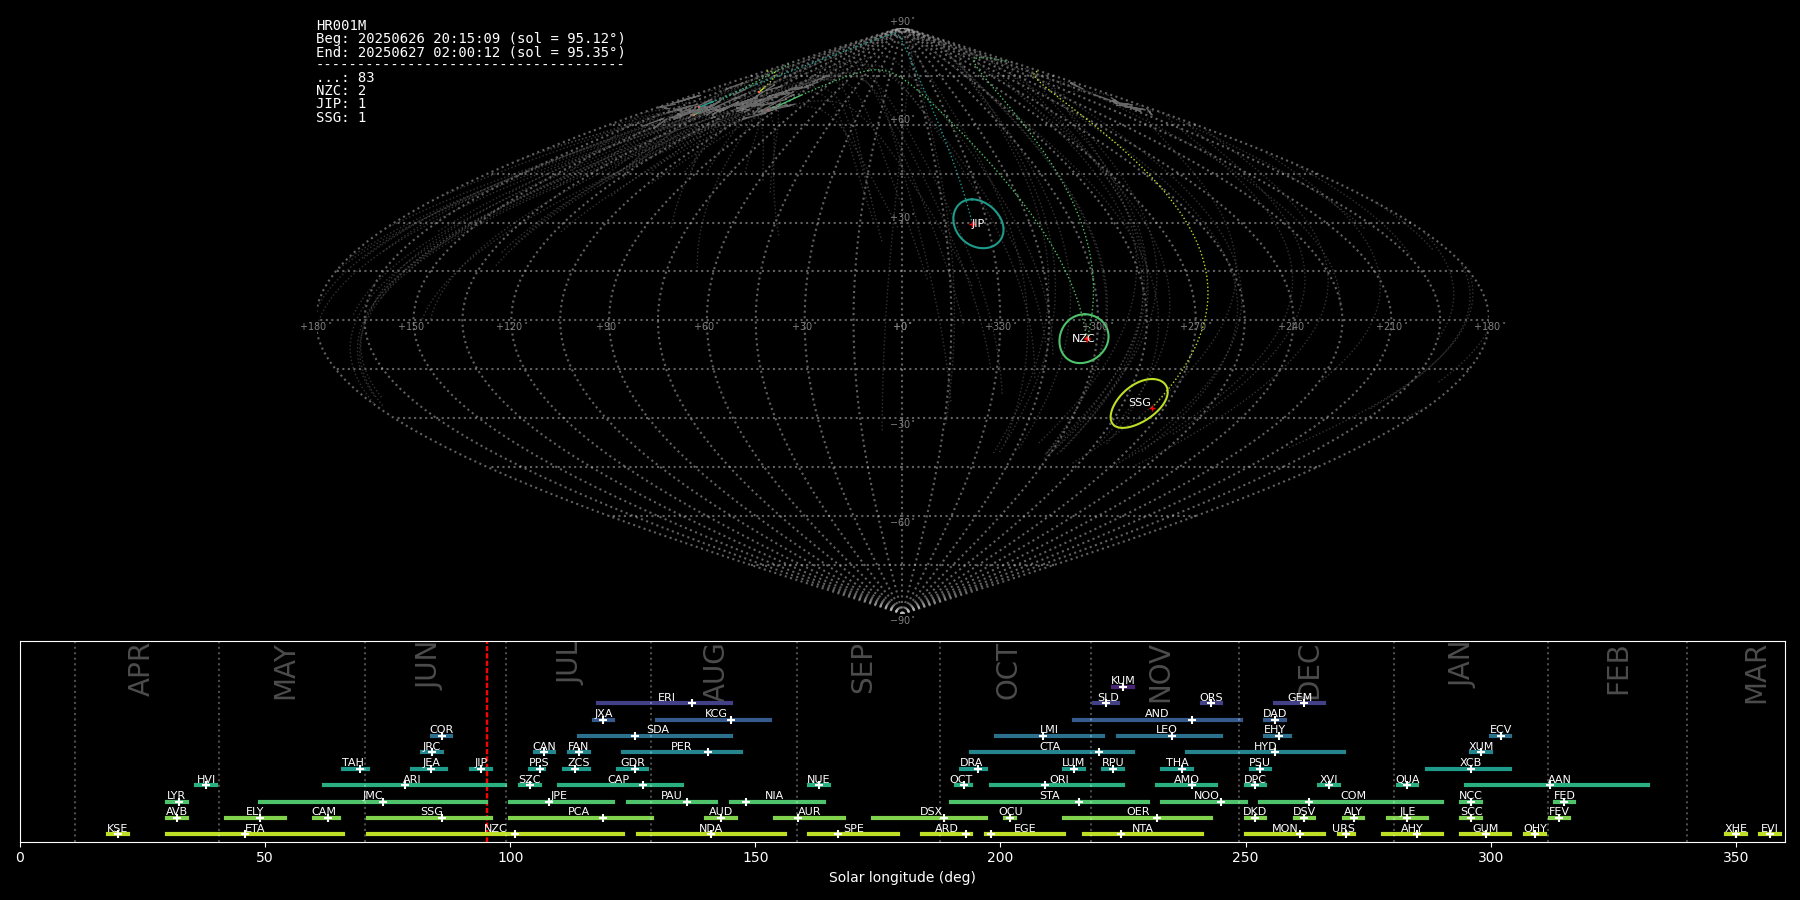The width and height of the screenshot is (1800, 900).
Task: Click the DEC month label
Action: tap(1308, 672)
